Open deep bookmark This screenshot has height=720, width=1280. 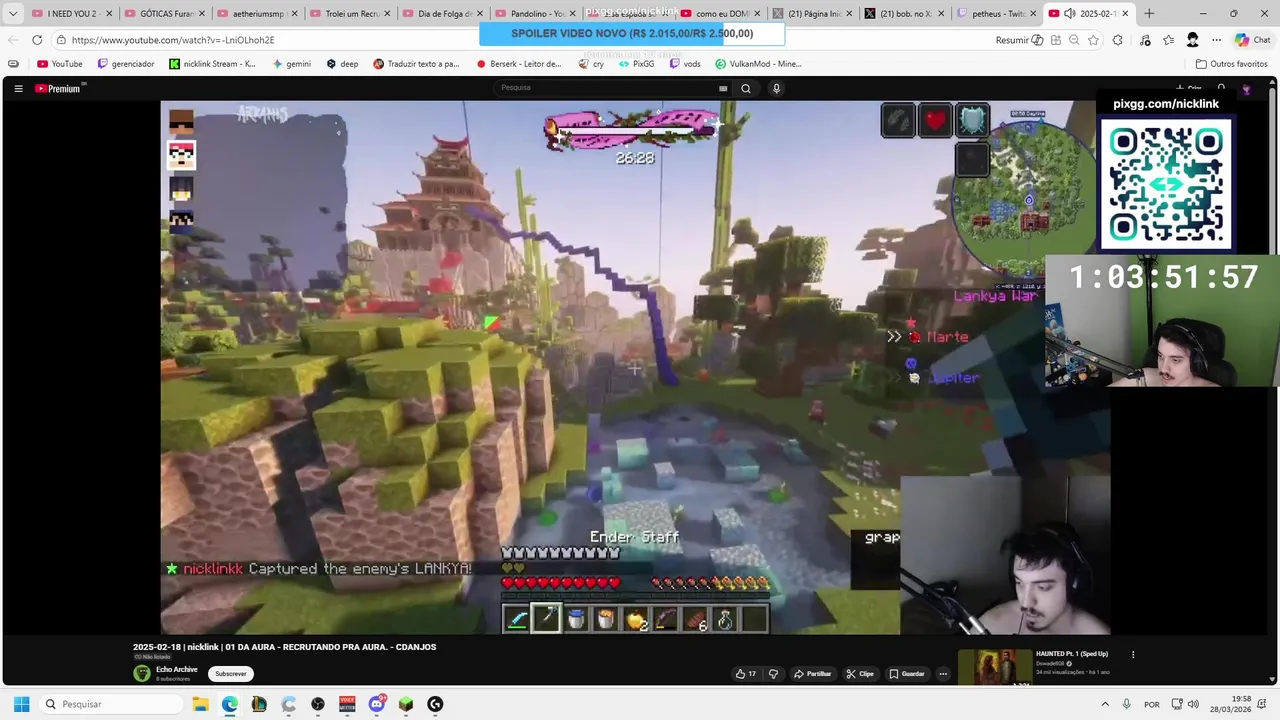pos(342,64)
